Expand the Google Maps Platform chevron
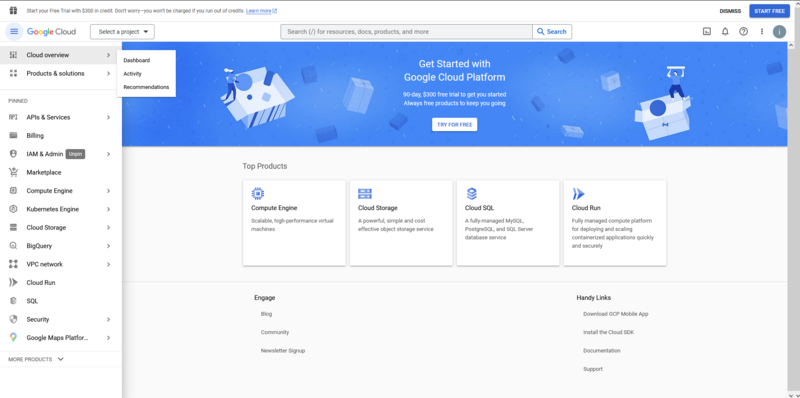 click(108, 338)
